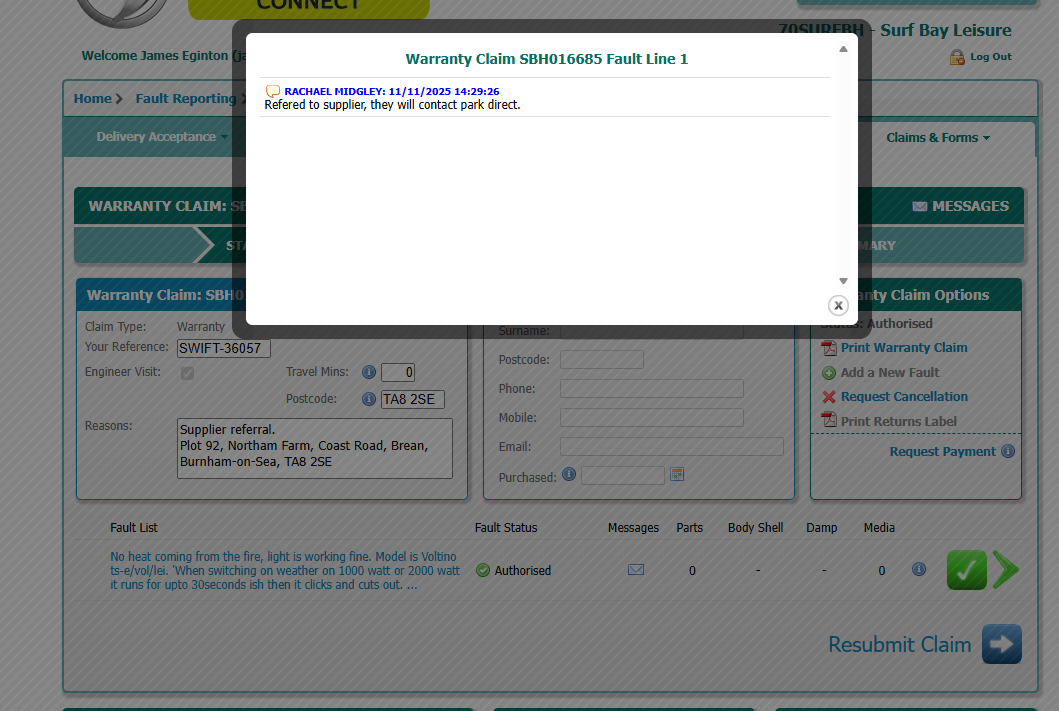Screen dimensions: 1059x711
Task: Click the customer Email input field
Action: pos(671,446)
